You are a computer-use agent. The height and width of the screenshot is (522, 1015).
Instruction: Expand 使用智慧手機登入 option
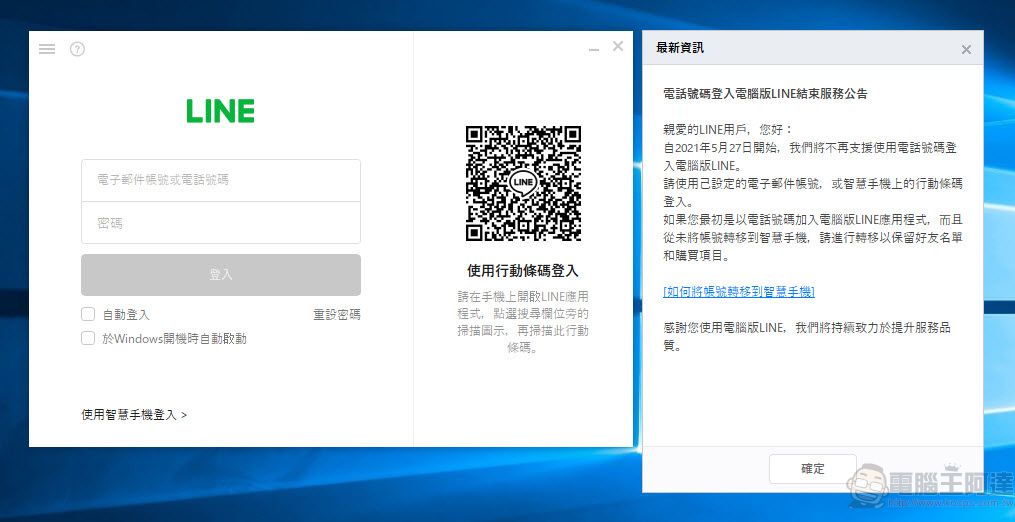tap(134, 414)
